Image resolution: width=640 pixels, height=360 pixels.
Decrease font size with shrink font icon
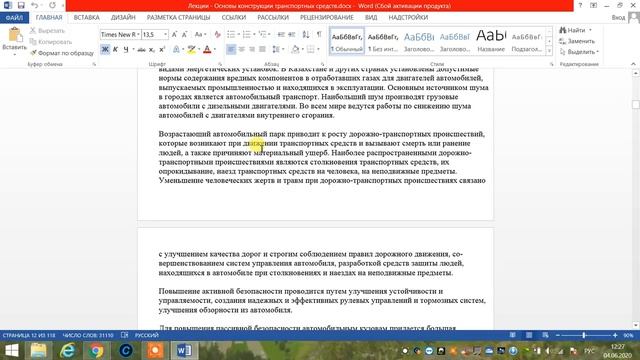[184, 35]
